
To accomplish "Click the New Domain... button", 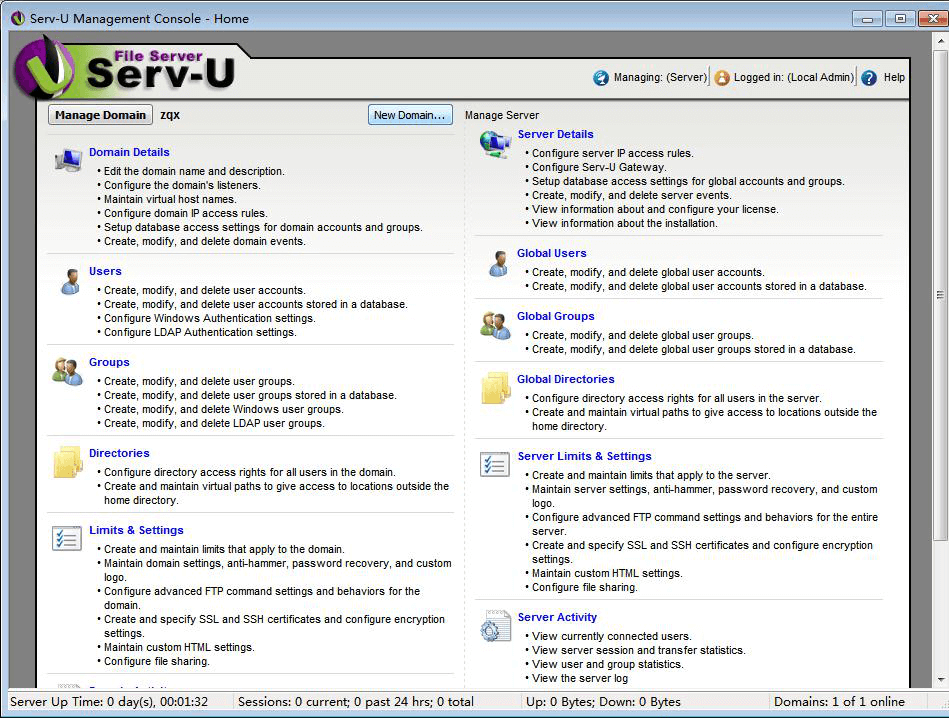I will pos(410,115).
